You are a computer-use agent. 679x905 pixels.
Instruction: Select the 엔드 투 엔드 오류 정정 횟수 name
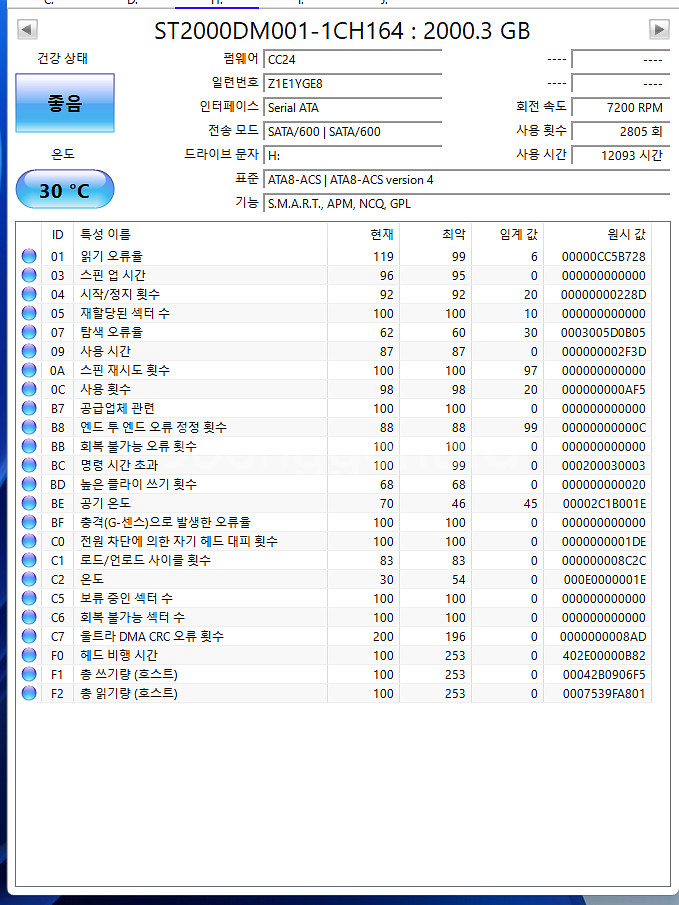click(x=154, y=427)
